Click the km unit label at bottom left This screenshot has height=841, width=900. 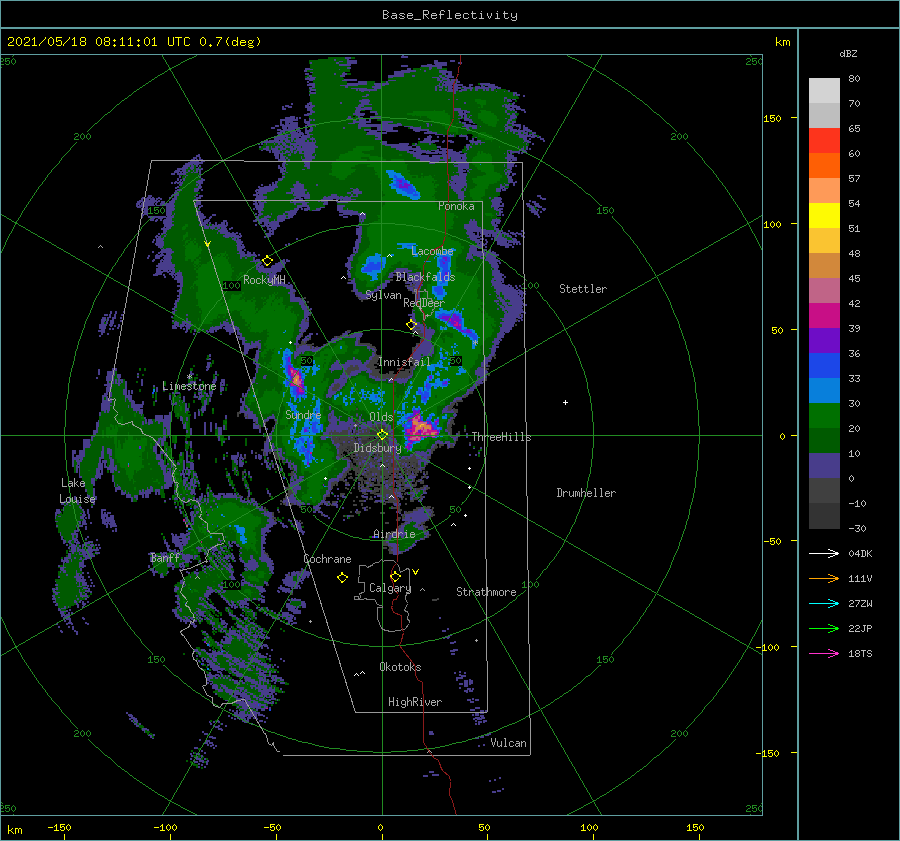click(15, 830)
